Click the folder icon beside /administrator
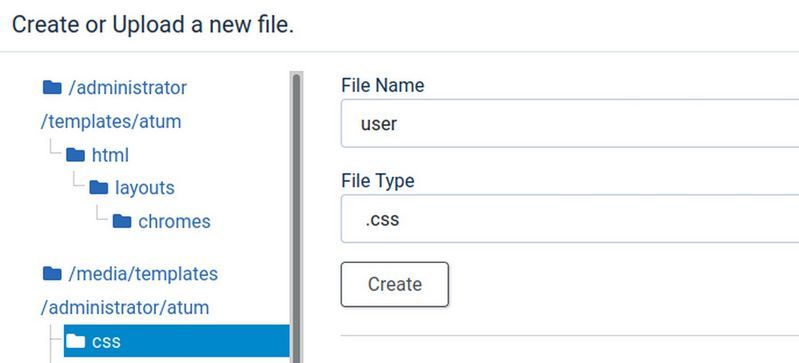 52,88
